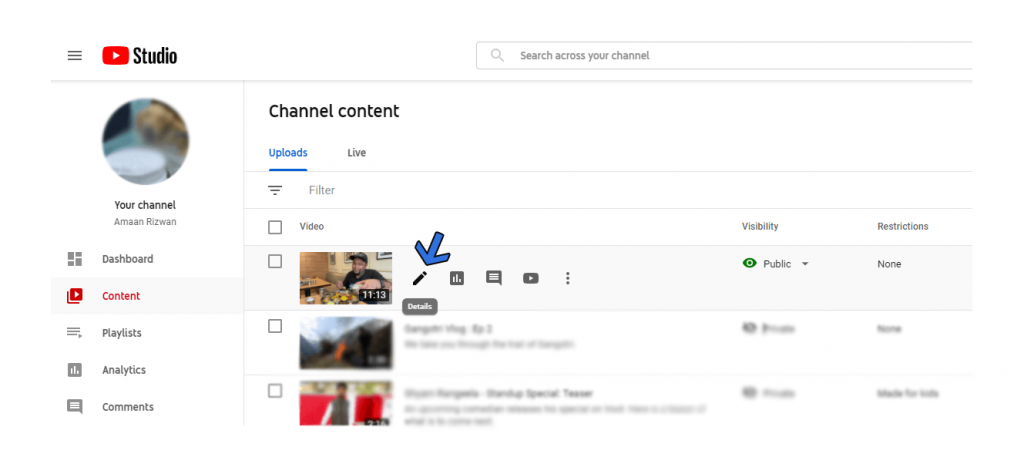Check the box for the Gangotri Vlog video
Image resolution: width=1024 pixels, height=457 pixels.
[276, 326]
